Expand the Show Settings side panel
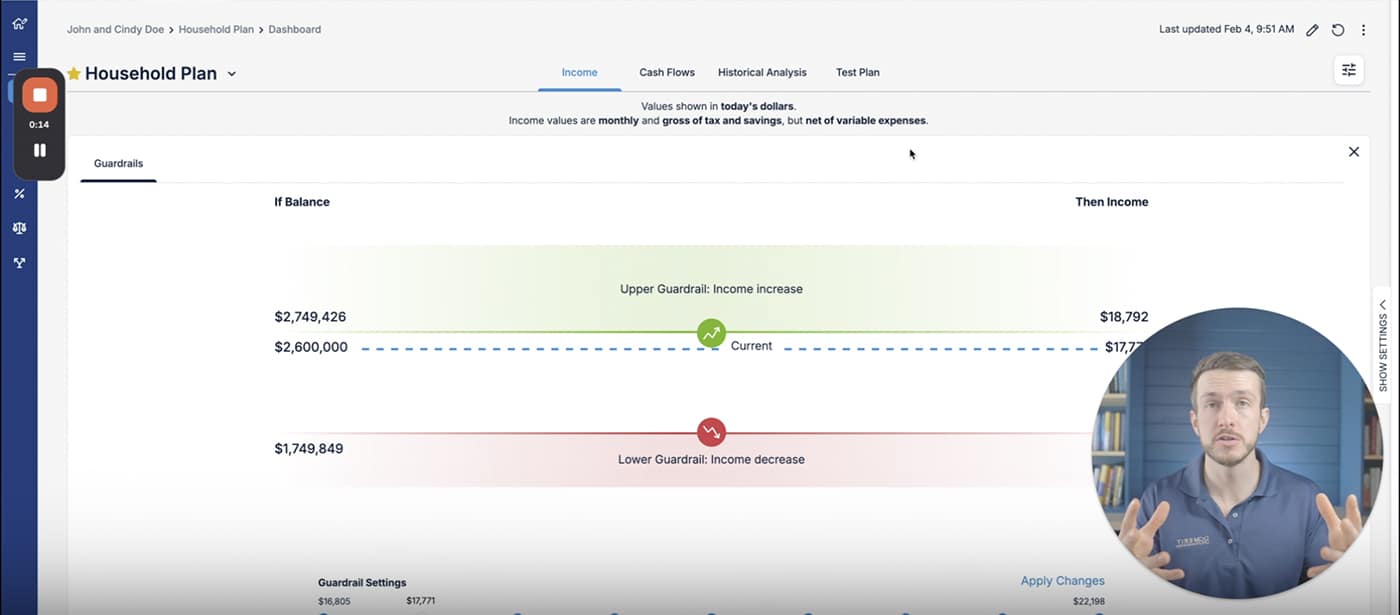This screenshot has width=1400, height=615. pyautogui.click(x=1383, y=347)
